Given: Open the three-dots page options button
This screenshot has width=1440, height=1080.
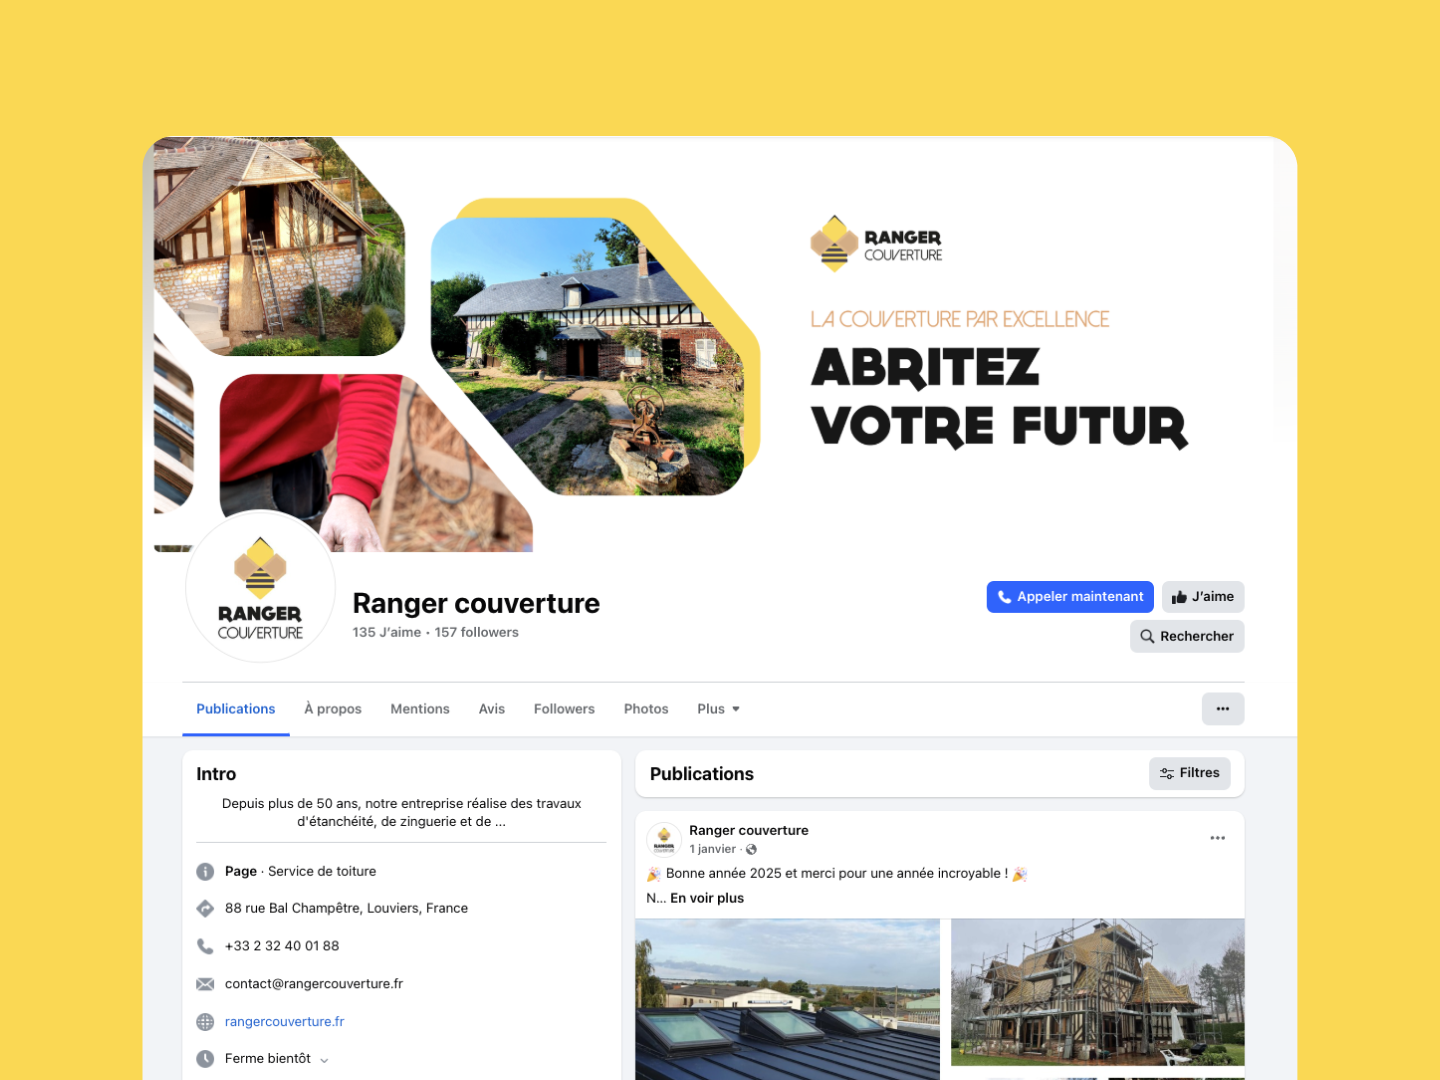Looking at the screenshot, I should coord(1223,709).
